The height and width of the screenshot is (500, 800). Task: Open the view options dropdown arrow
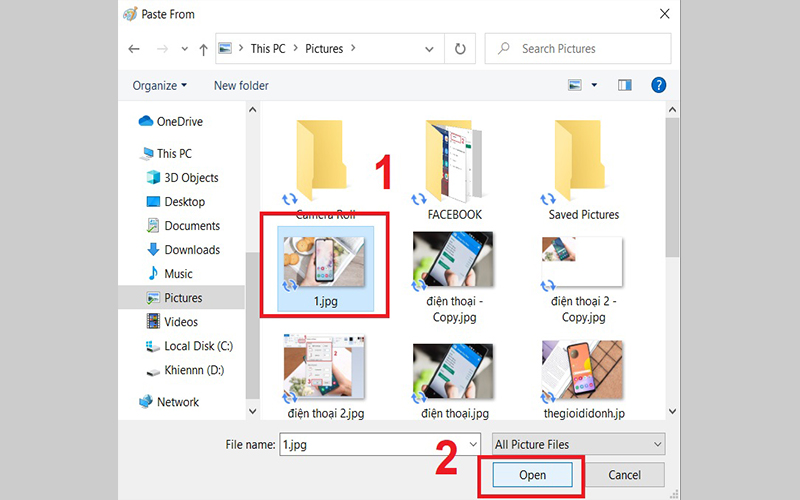(x=595, y=86)
